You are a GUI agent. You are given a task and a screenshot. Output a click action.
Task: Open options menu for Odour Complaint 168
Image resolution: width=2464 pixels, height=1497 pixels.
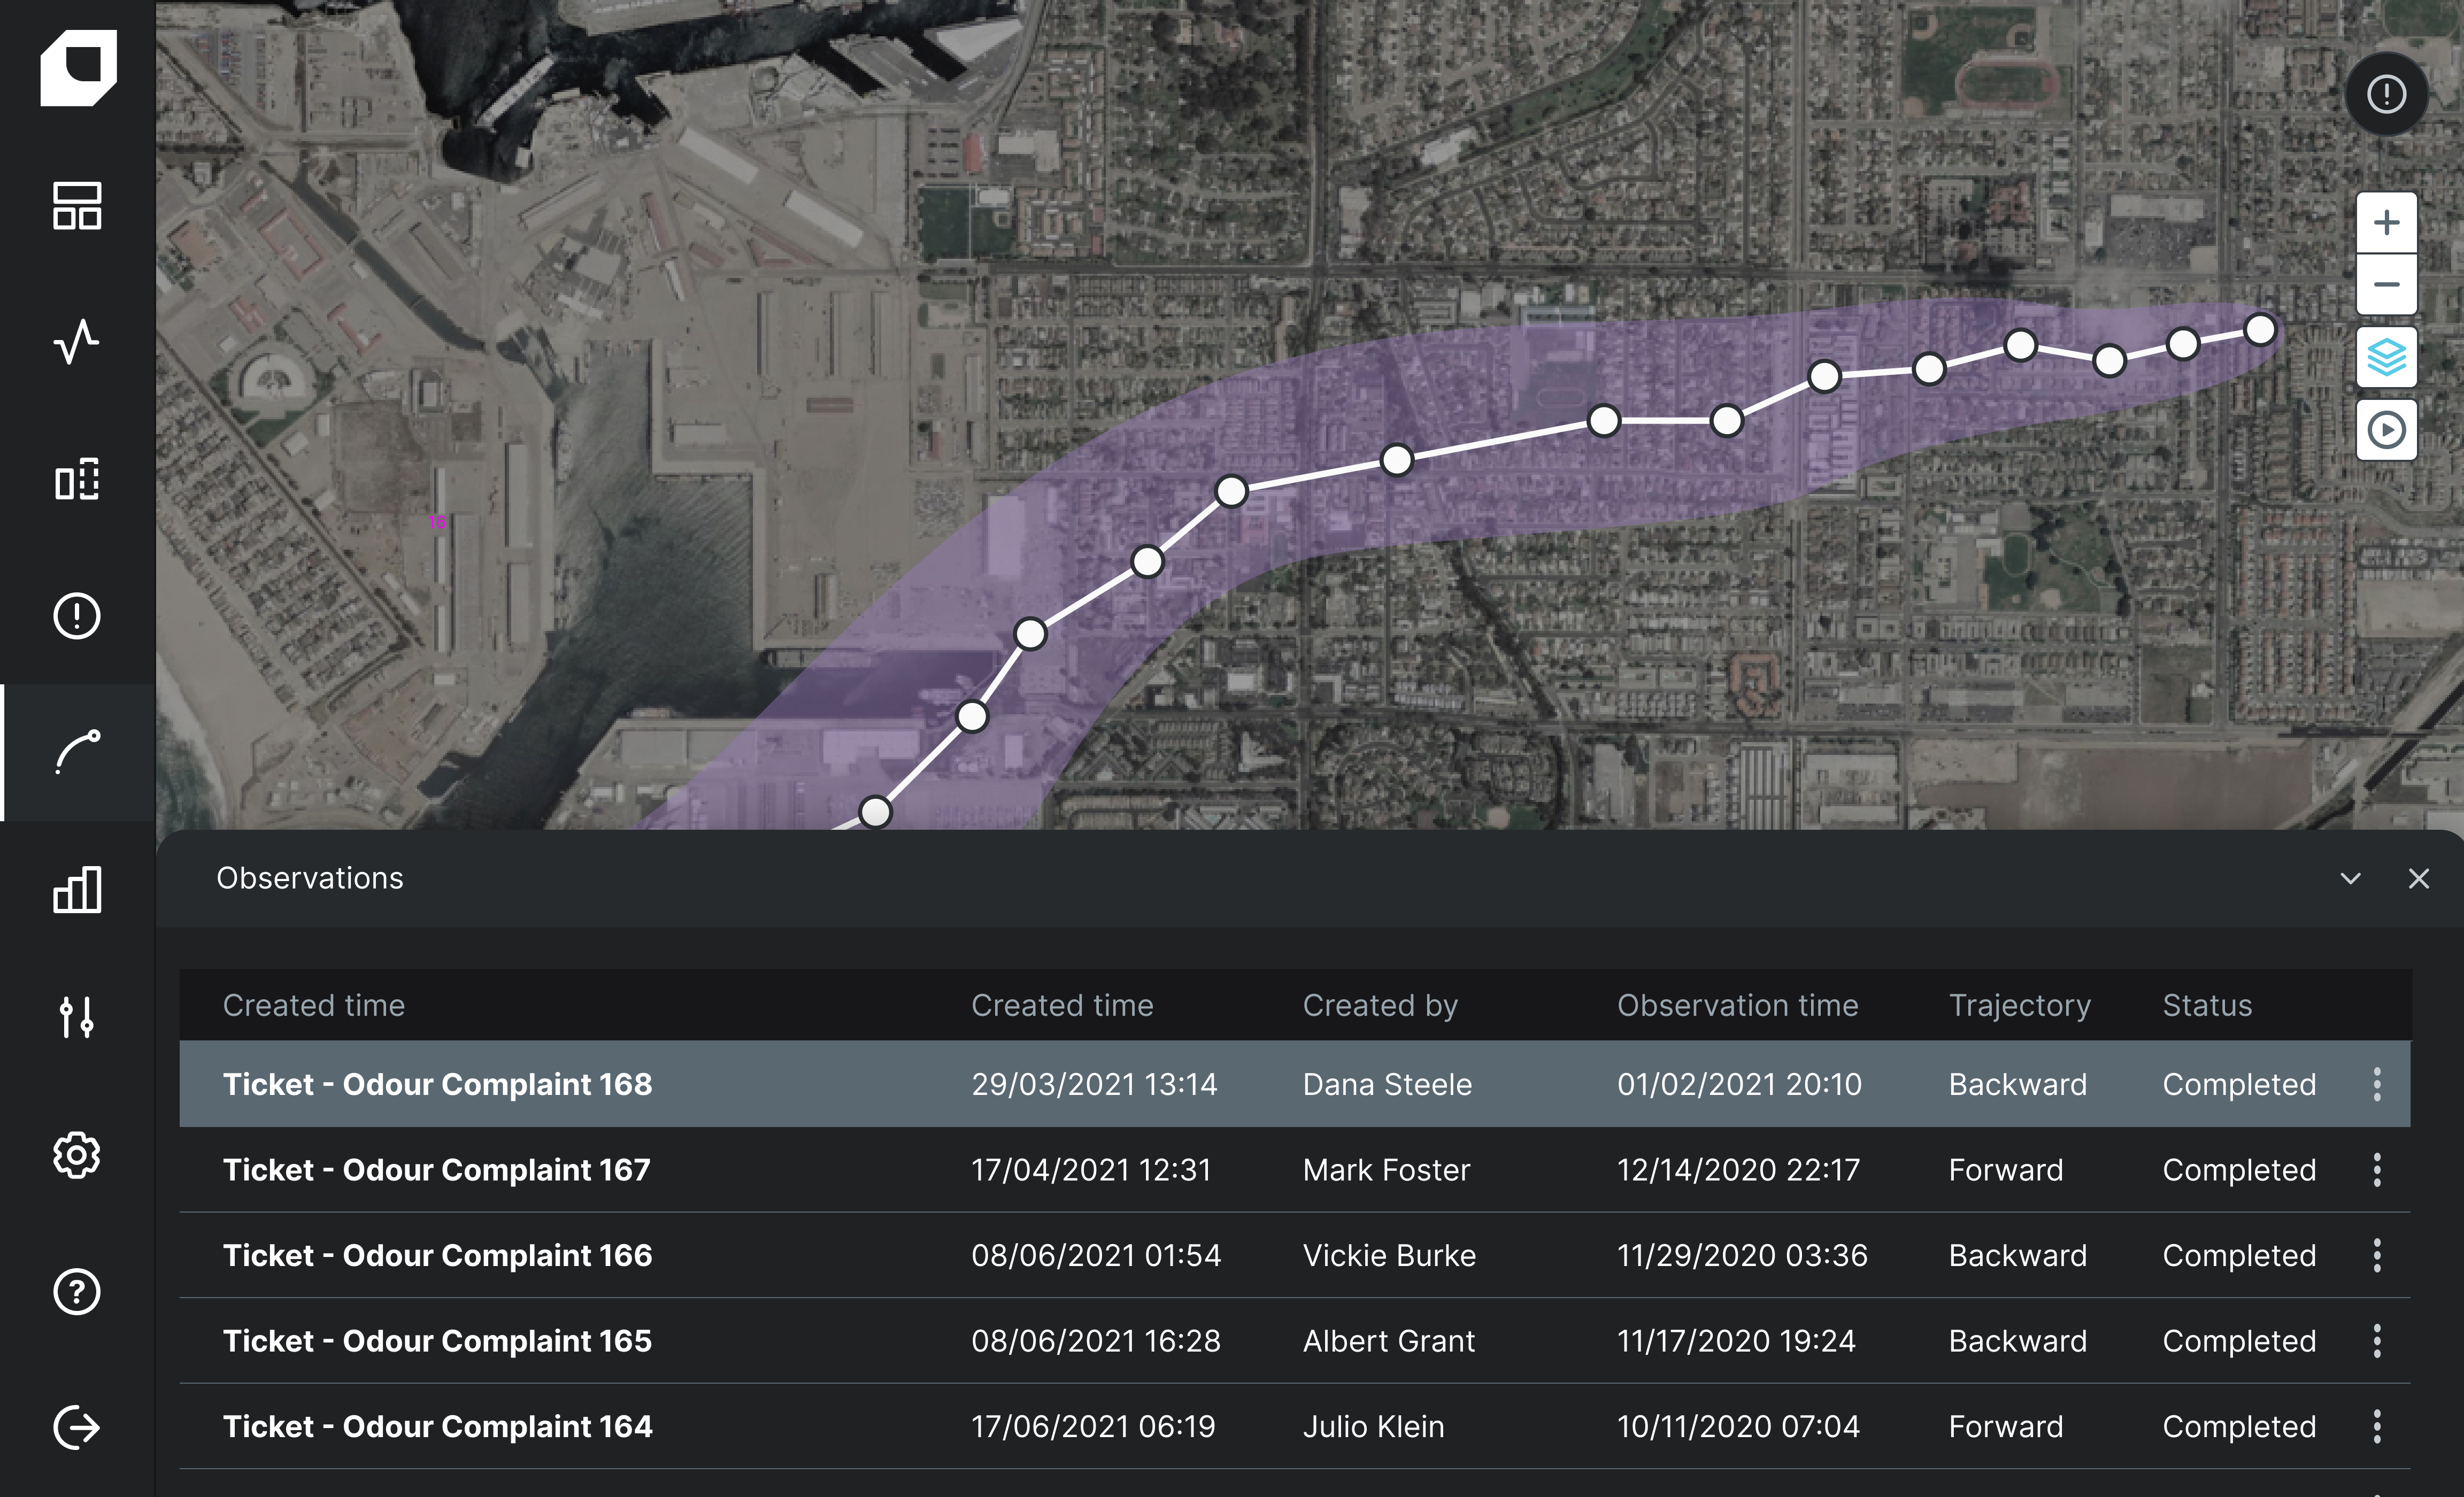(2377, 1084)
